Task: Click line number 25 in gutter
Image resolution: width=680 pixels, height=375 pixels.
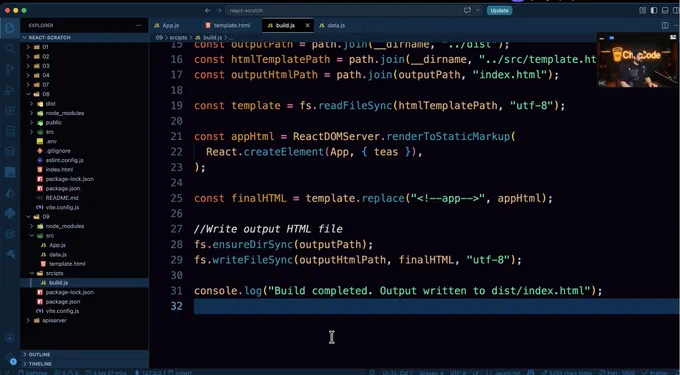Action: [177, 199]
